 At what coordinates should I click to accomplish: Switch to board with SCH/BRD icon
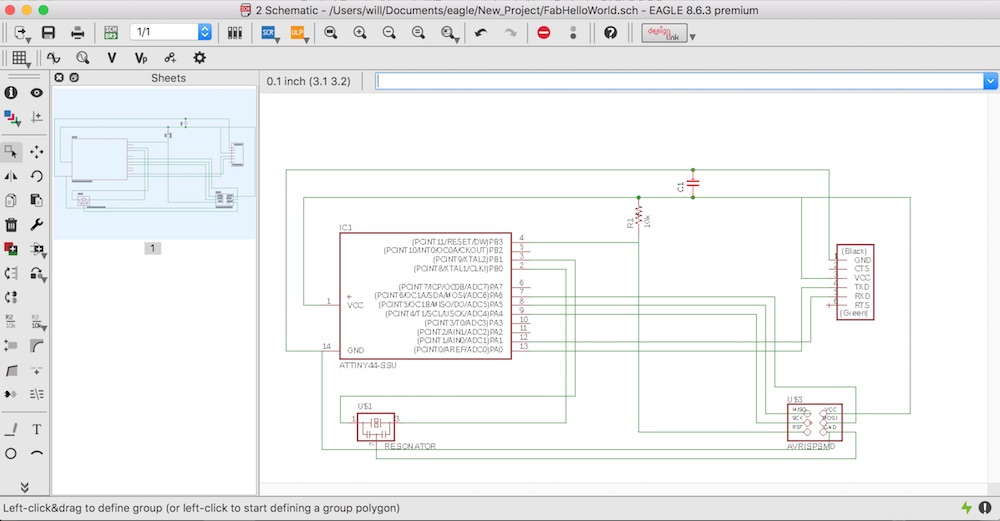point(111,33)
